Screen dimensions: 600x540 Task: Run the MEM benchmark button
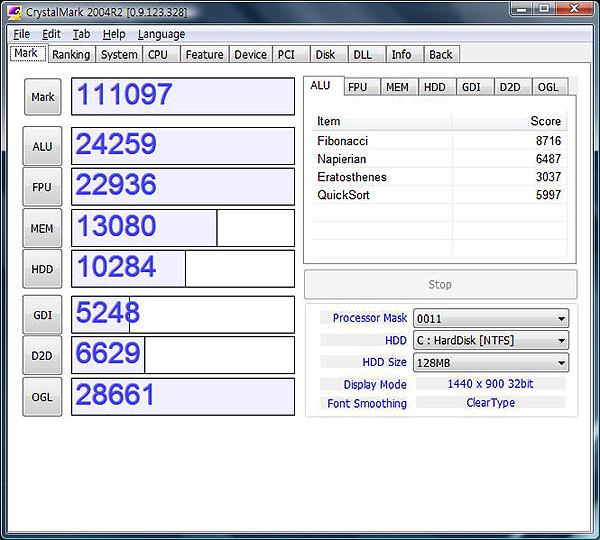[42, 228]
